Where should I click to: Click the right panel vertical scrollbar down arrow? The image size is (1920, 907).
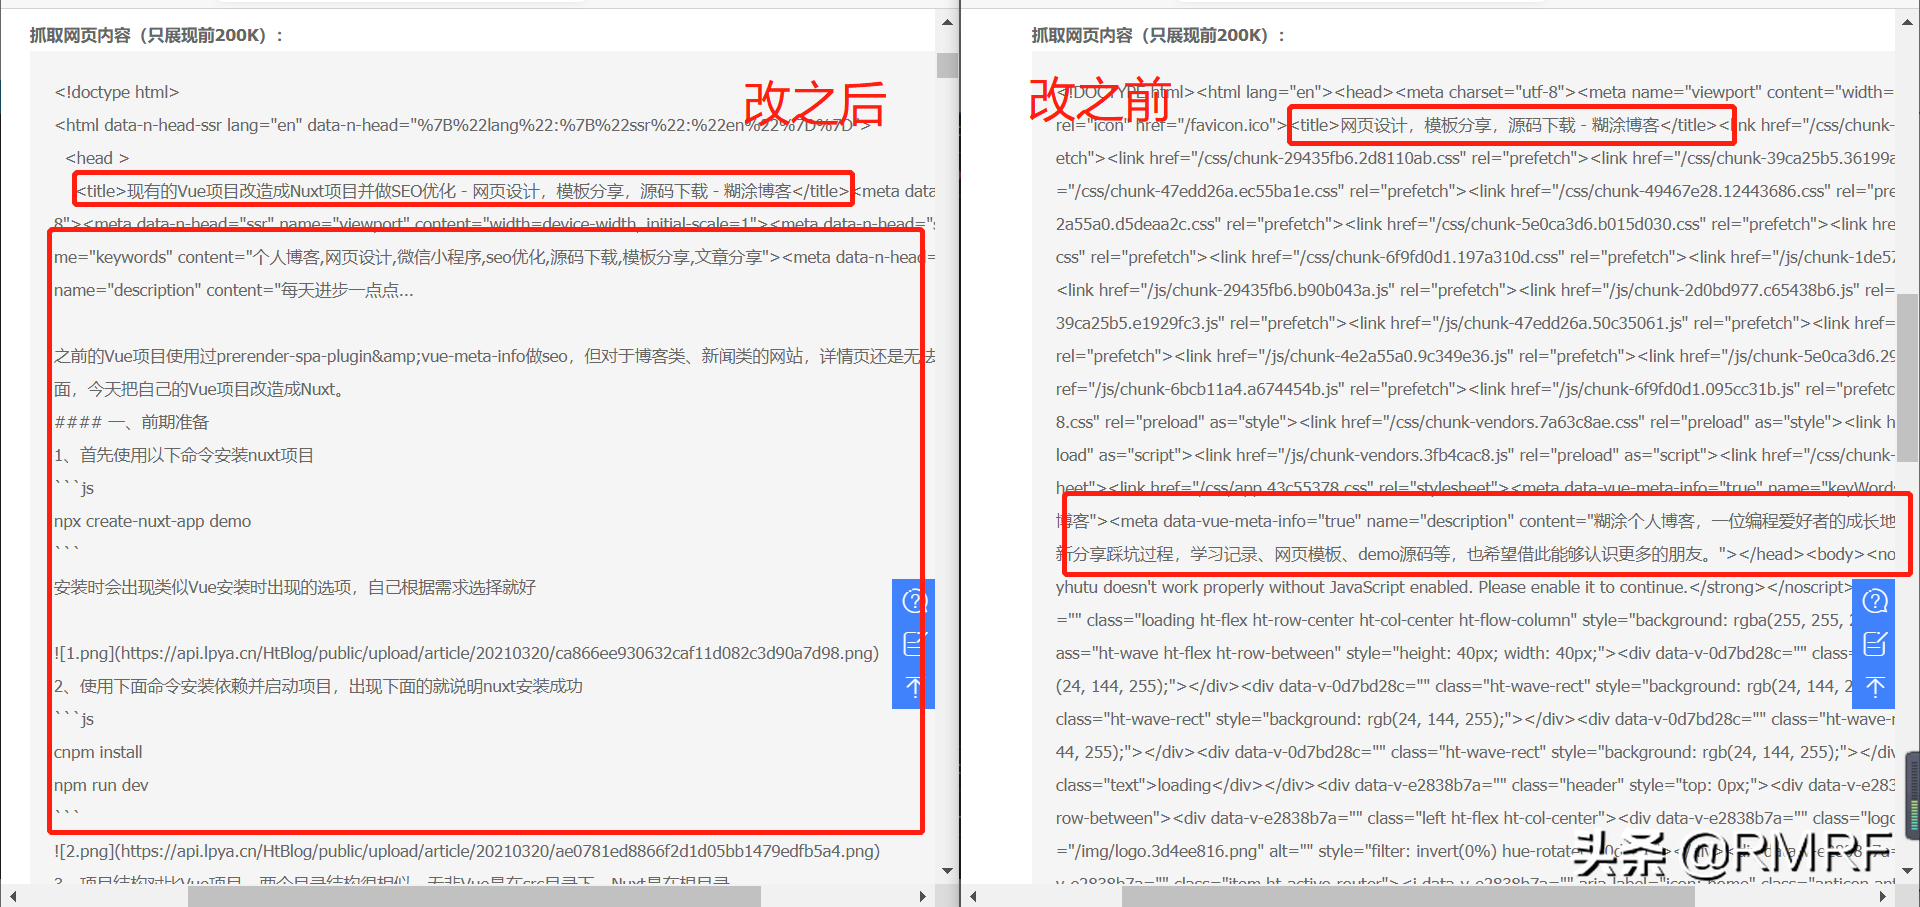pyautogui.click(x=1907, y=871)
